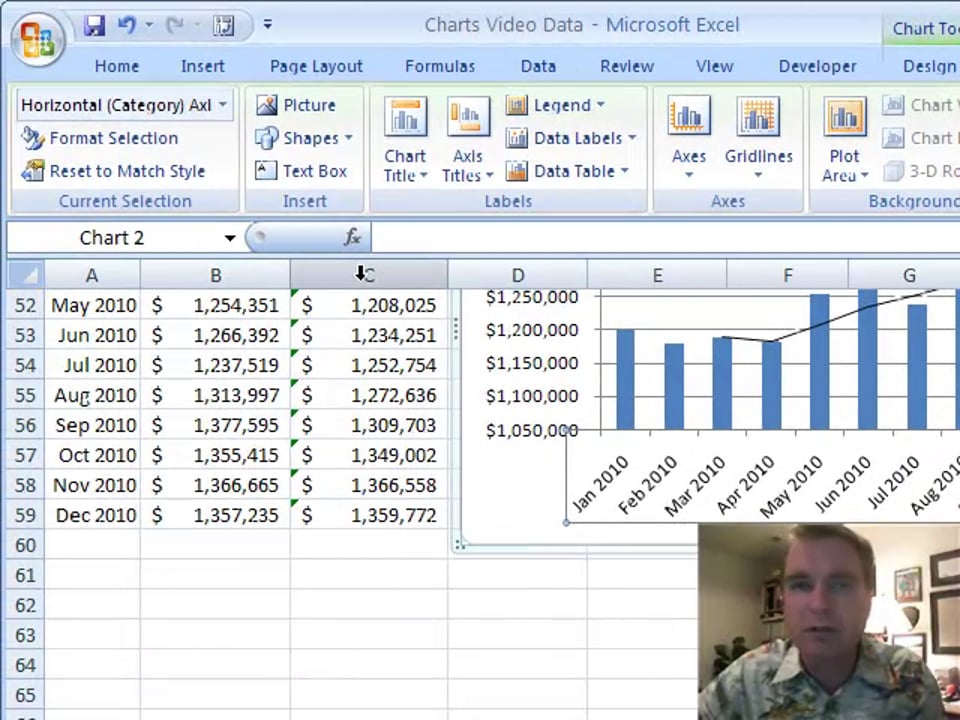Screen dimensions: 960x720
Task: Open the Page Layout tab
Action: tap(317, 66)
